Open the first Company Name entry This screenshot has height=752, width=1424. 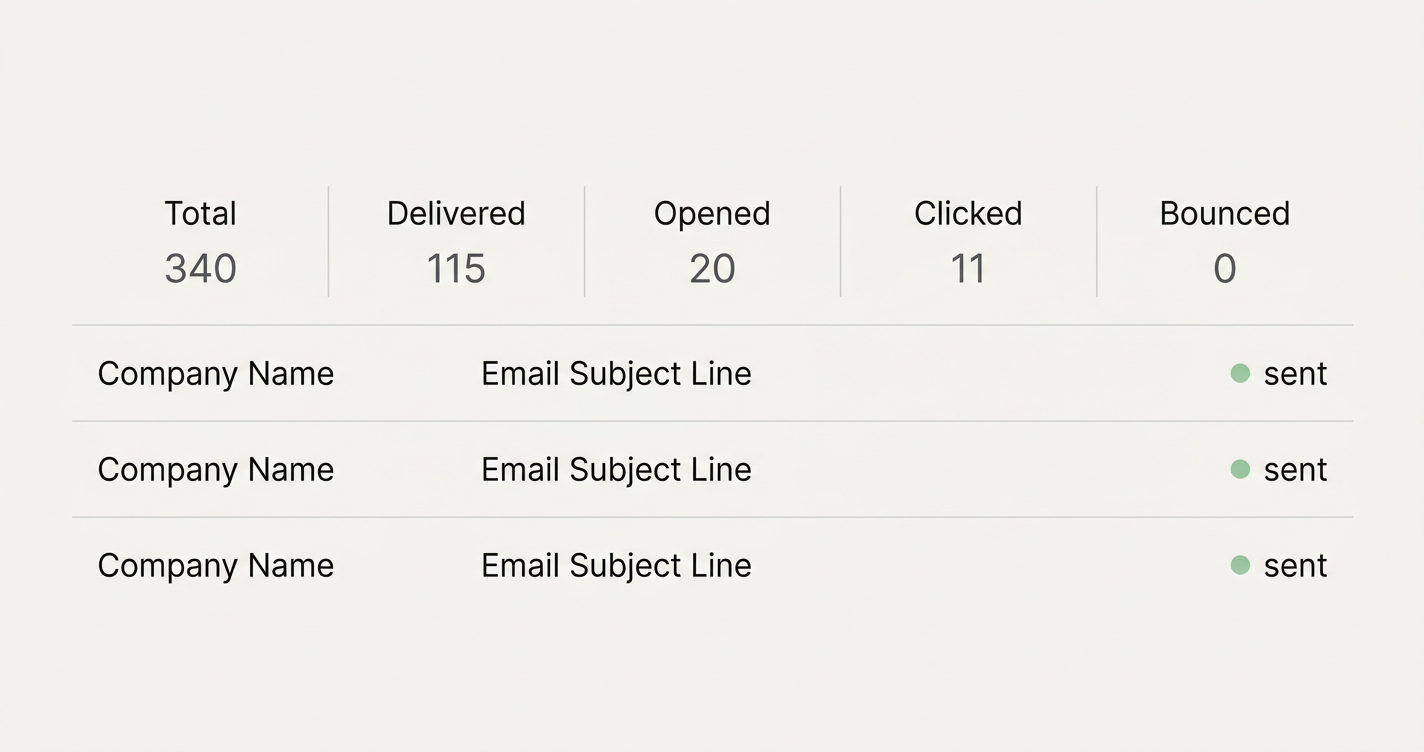click(215, 372)
